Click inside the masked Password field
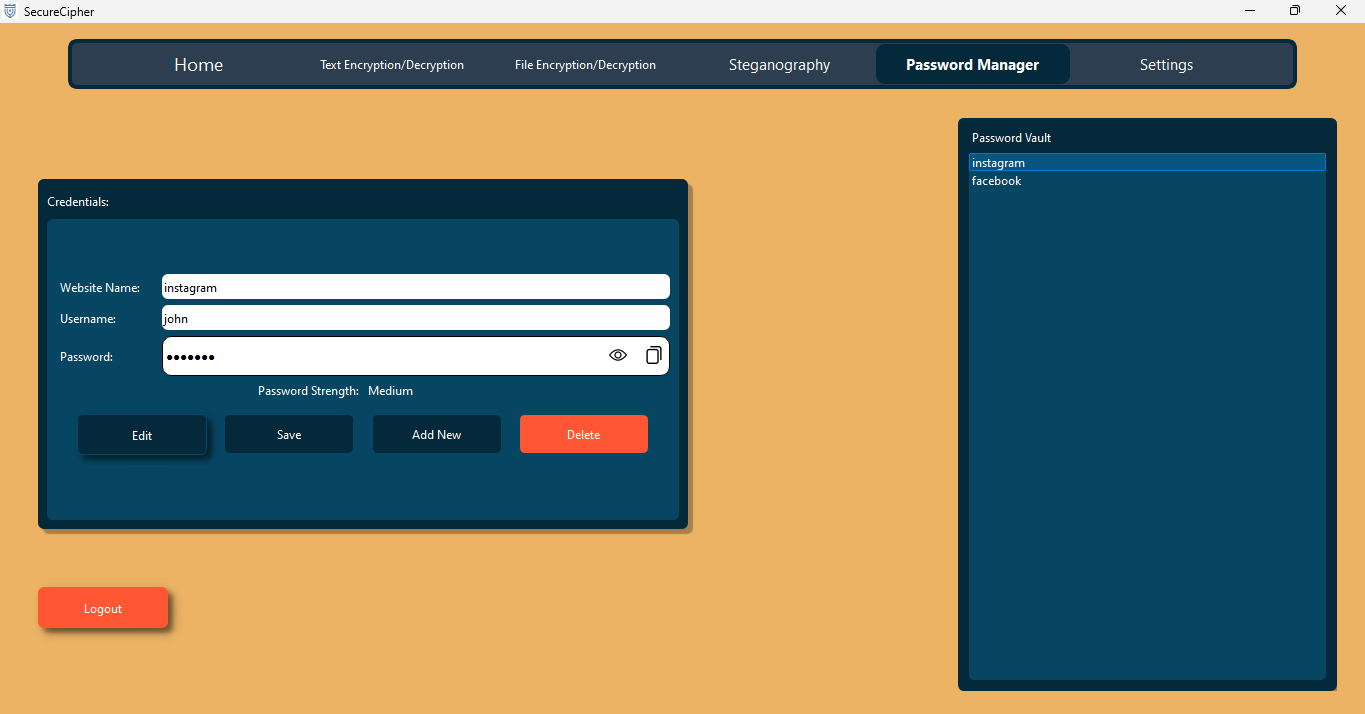Viewport: 1365px width, 714px height. tap(380, 356)
